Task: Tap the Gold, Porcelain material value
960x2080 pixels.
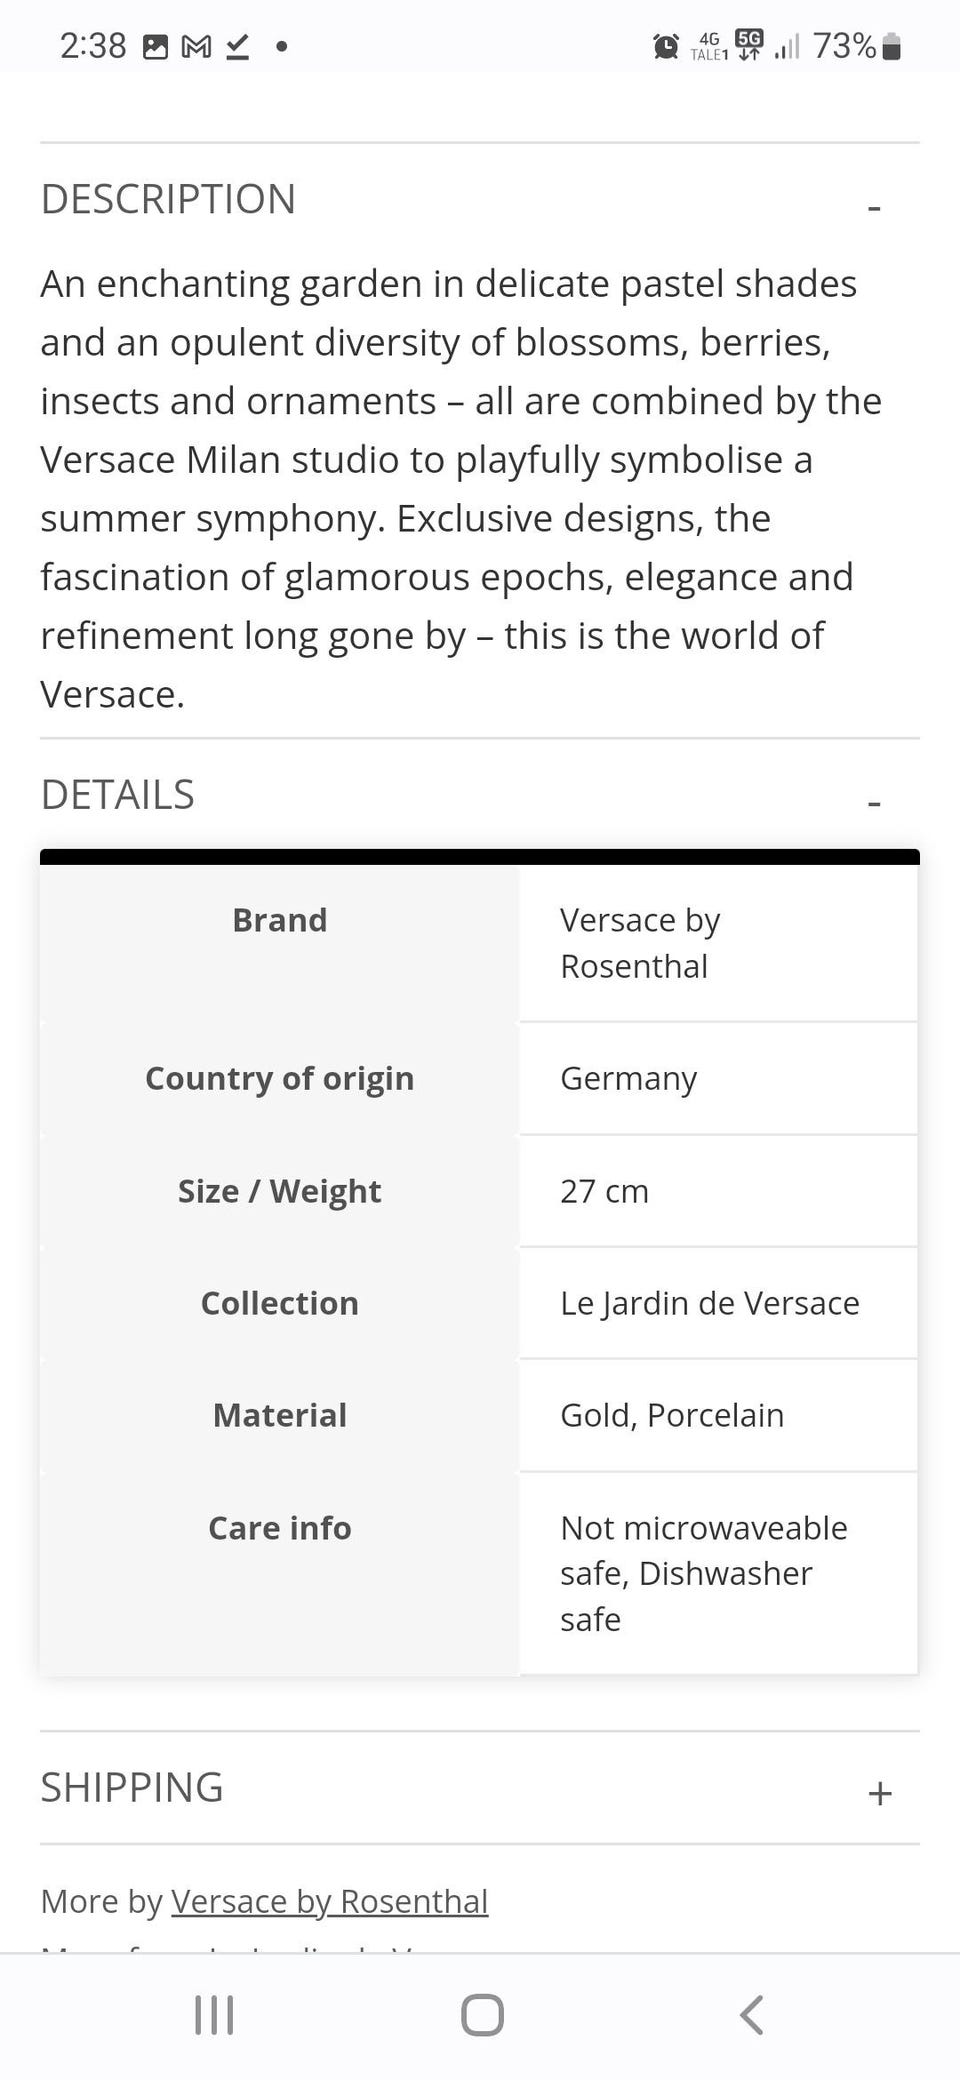Action: [672, 1415]
